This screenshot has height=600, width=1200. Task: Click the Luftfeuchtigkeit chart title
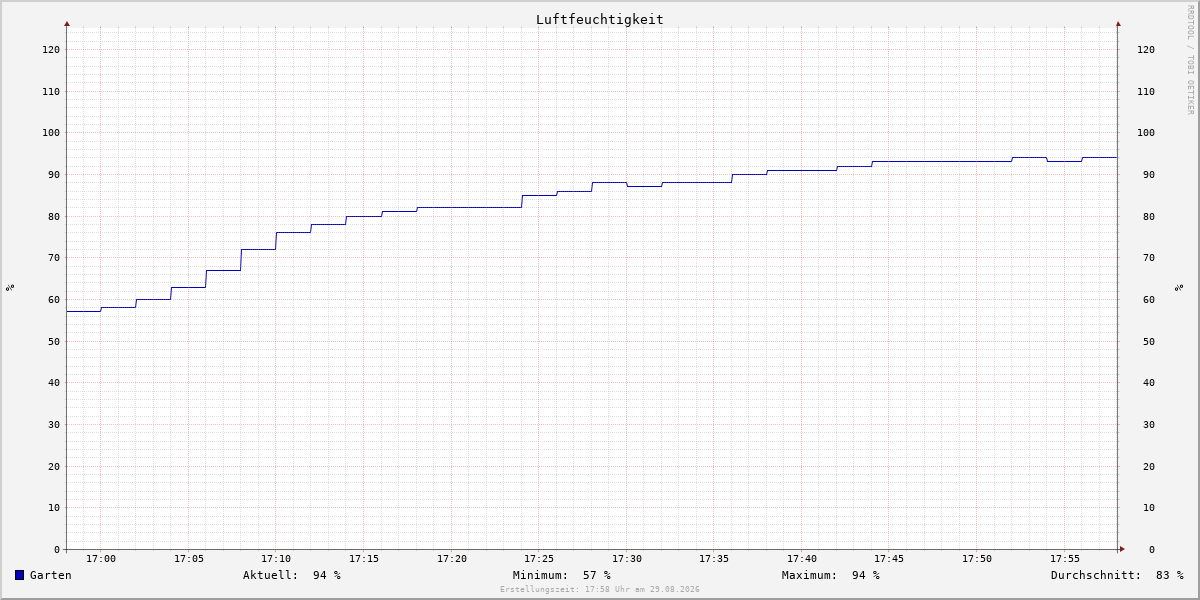(x=599, y=19)
